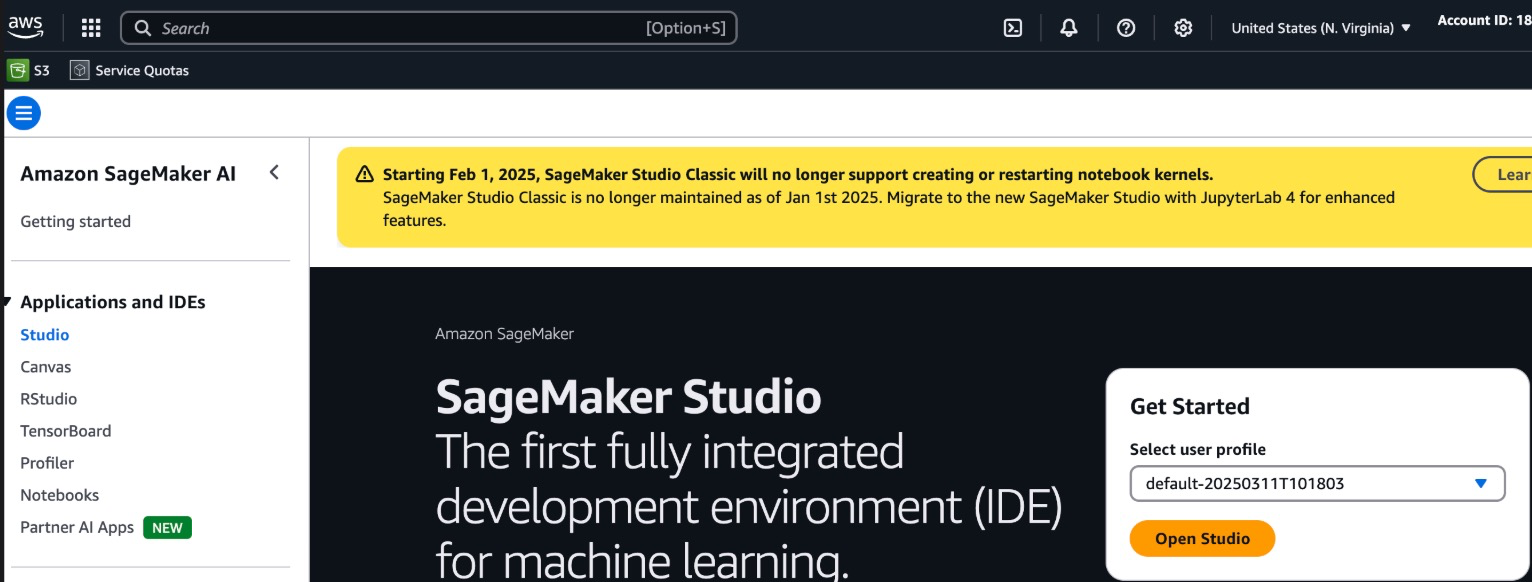Open the help question mark icon

pos(1126,28)
